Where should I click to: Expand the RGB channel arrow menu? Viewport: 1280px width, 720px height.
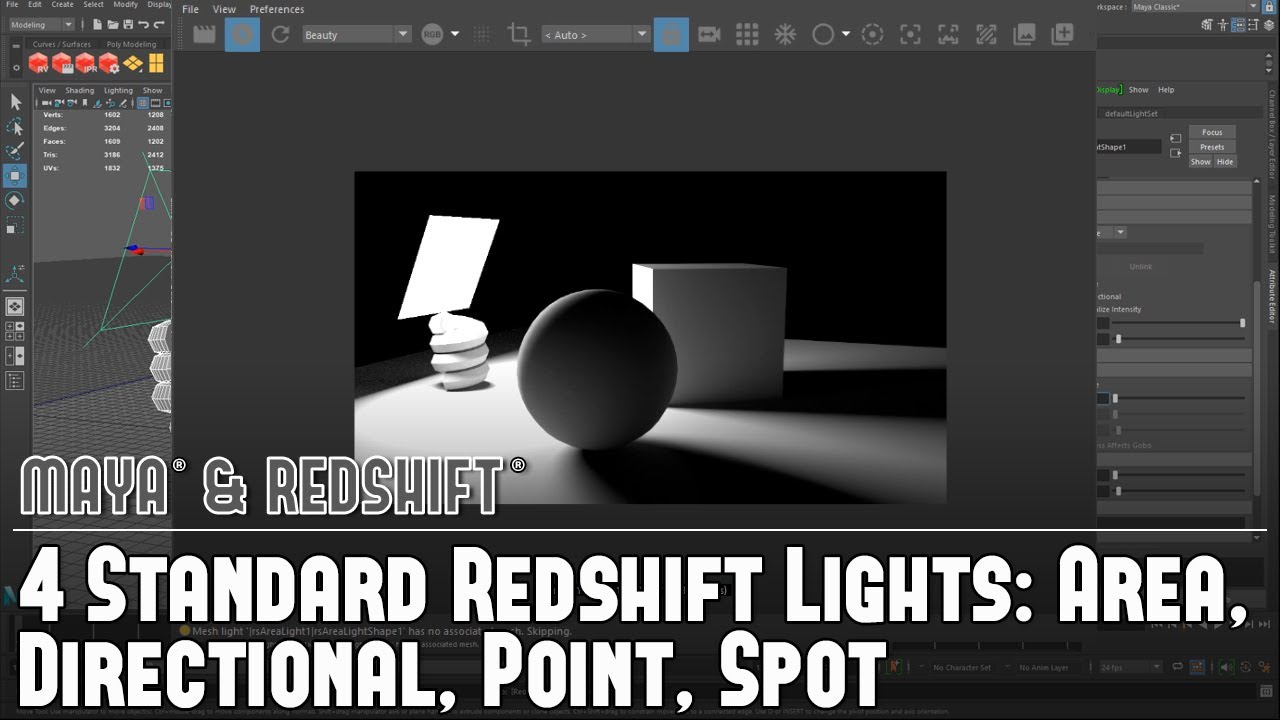(455, 34)
